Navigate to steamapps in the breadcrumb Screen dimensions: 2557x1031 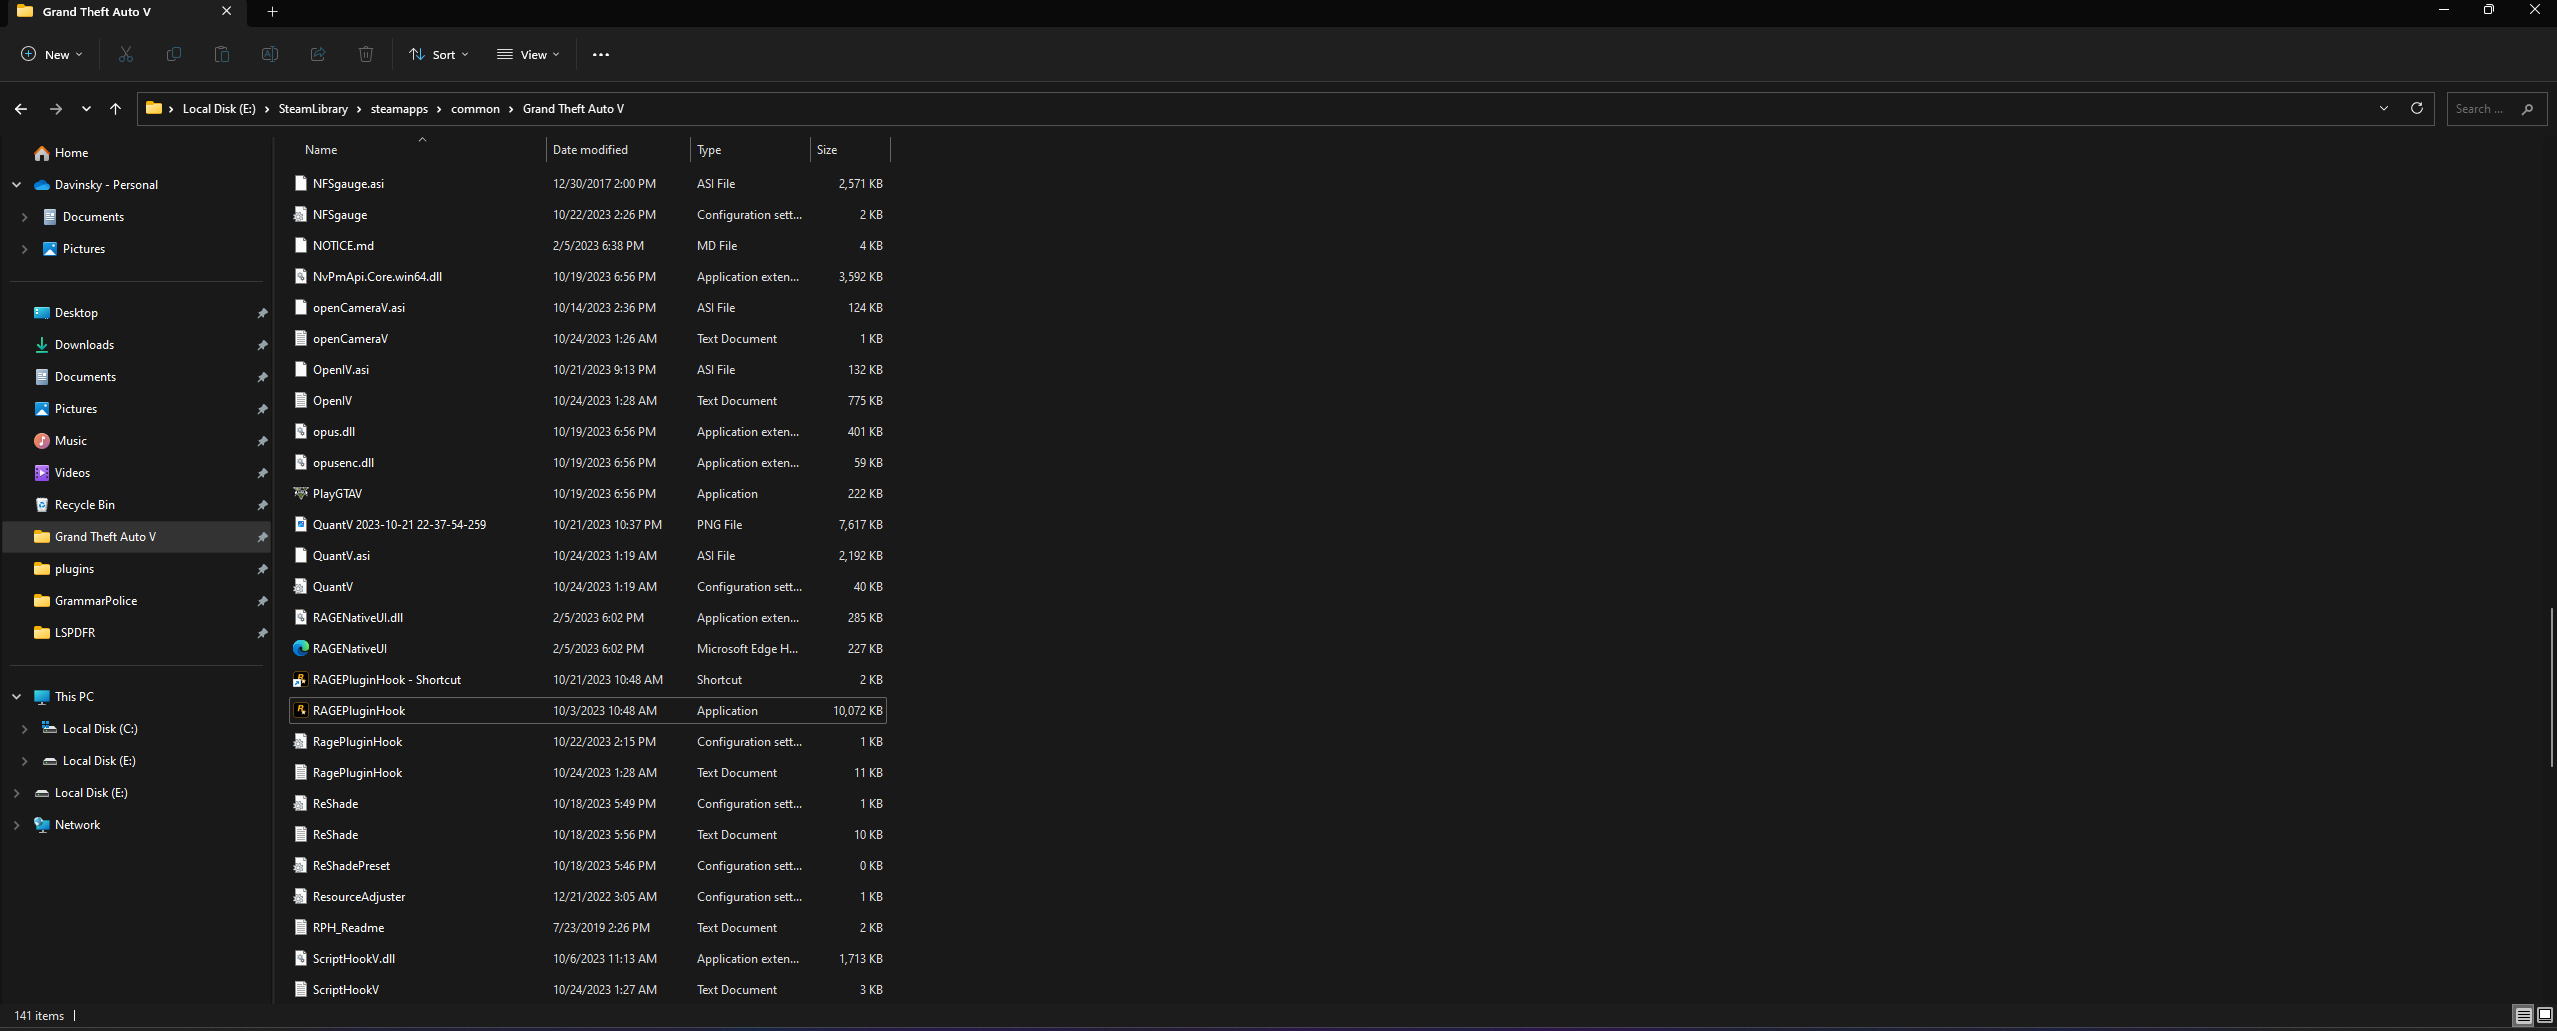coord(399,109)
